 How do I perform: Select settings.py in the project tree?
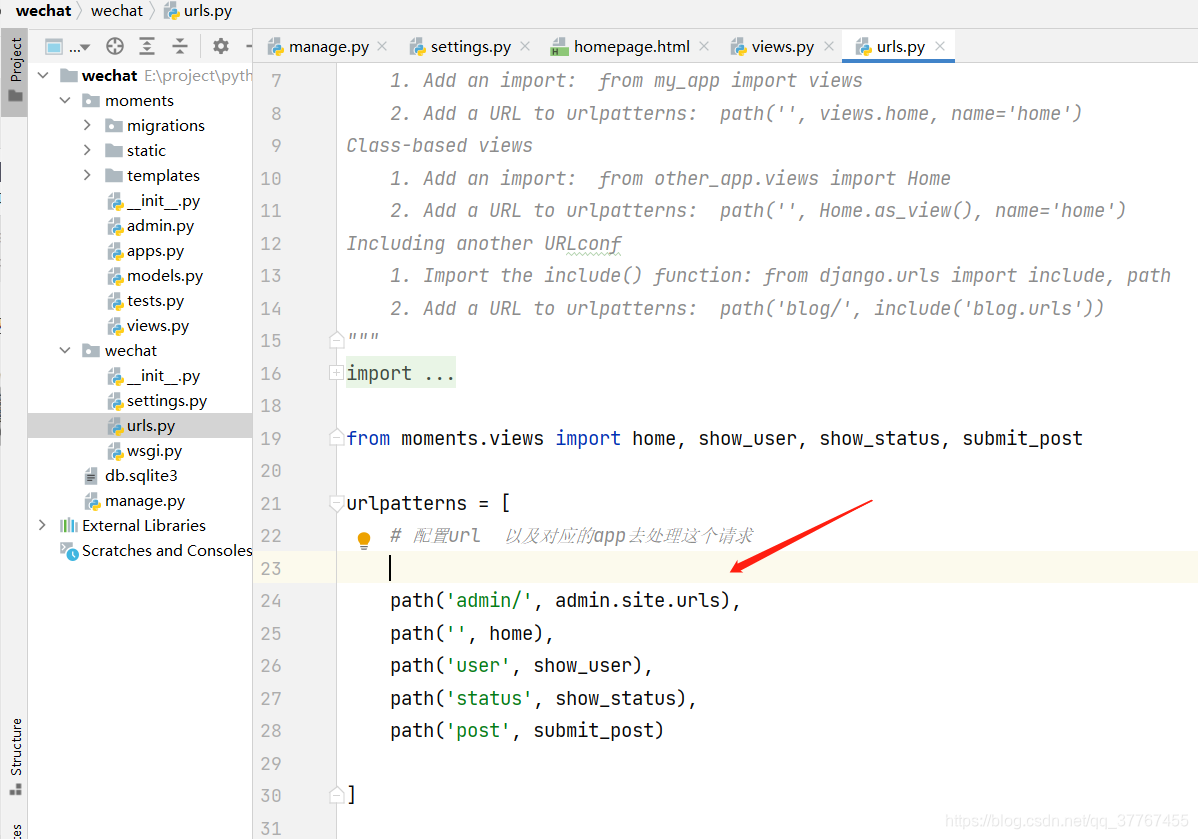167,400
